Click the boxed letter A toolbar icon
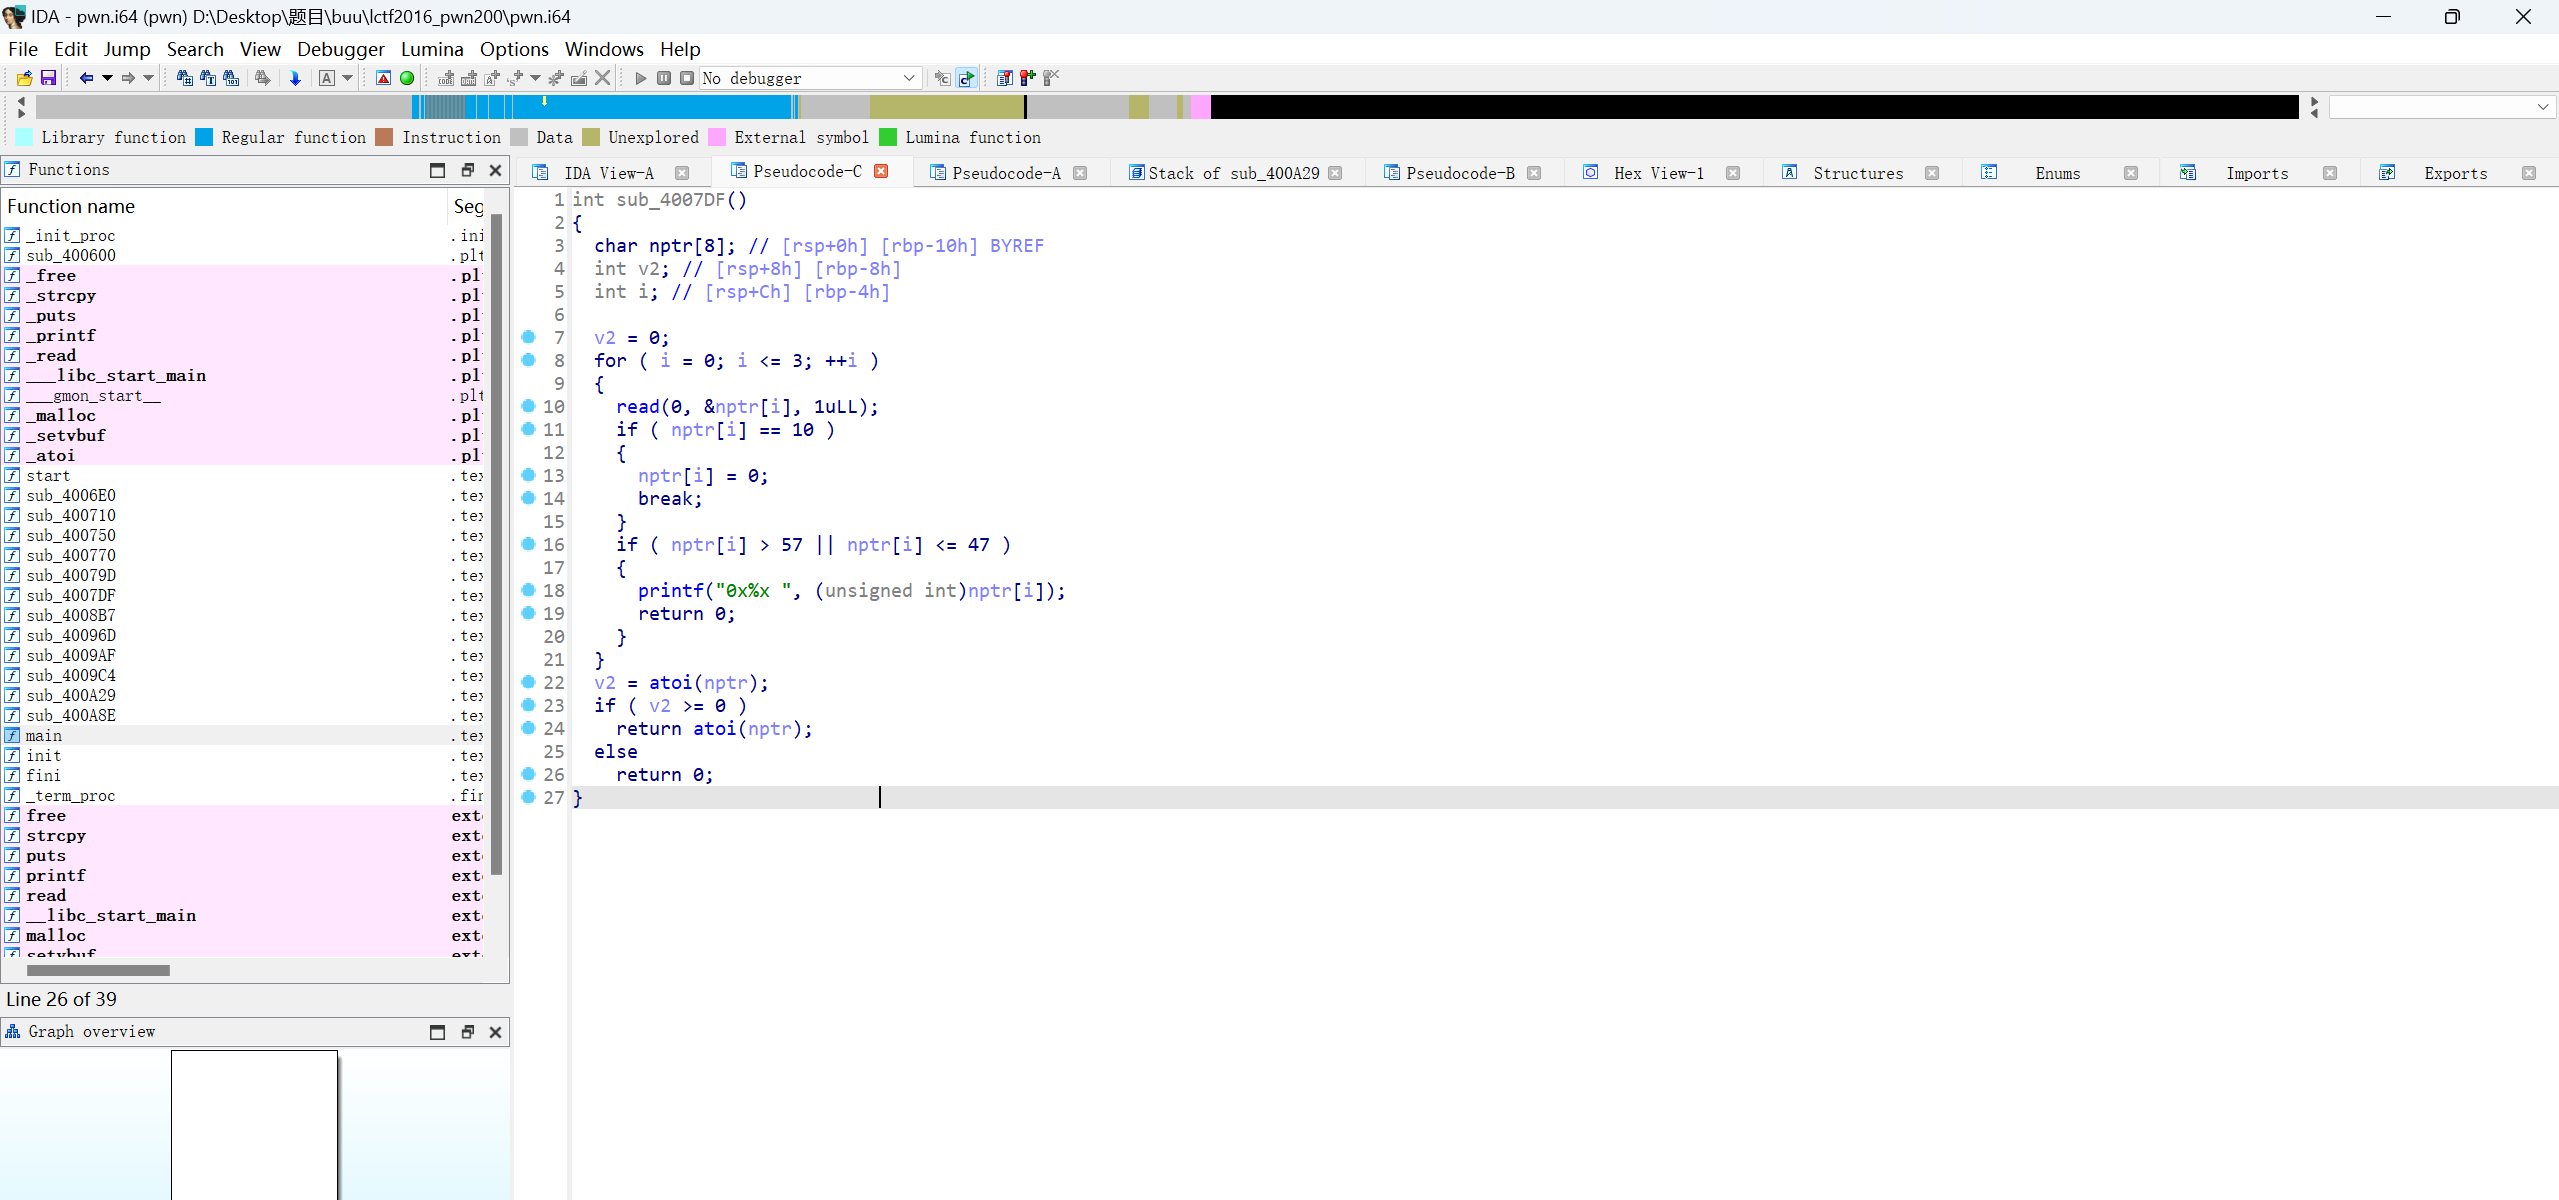2559x1200 pixels. tap(327, 78)
